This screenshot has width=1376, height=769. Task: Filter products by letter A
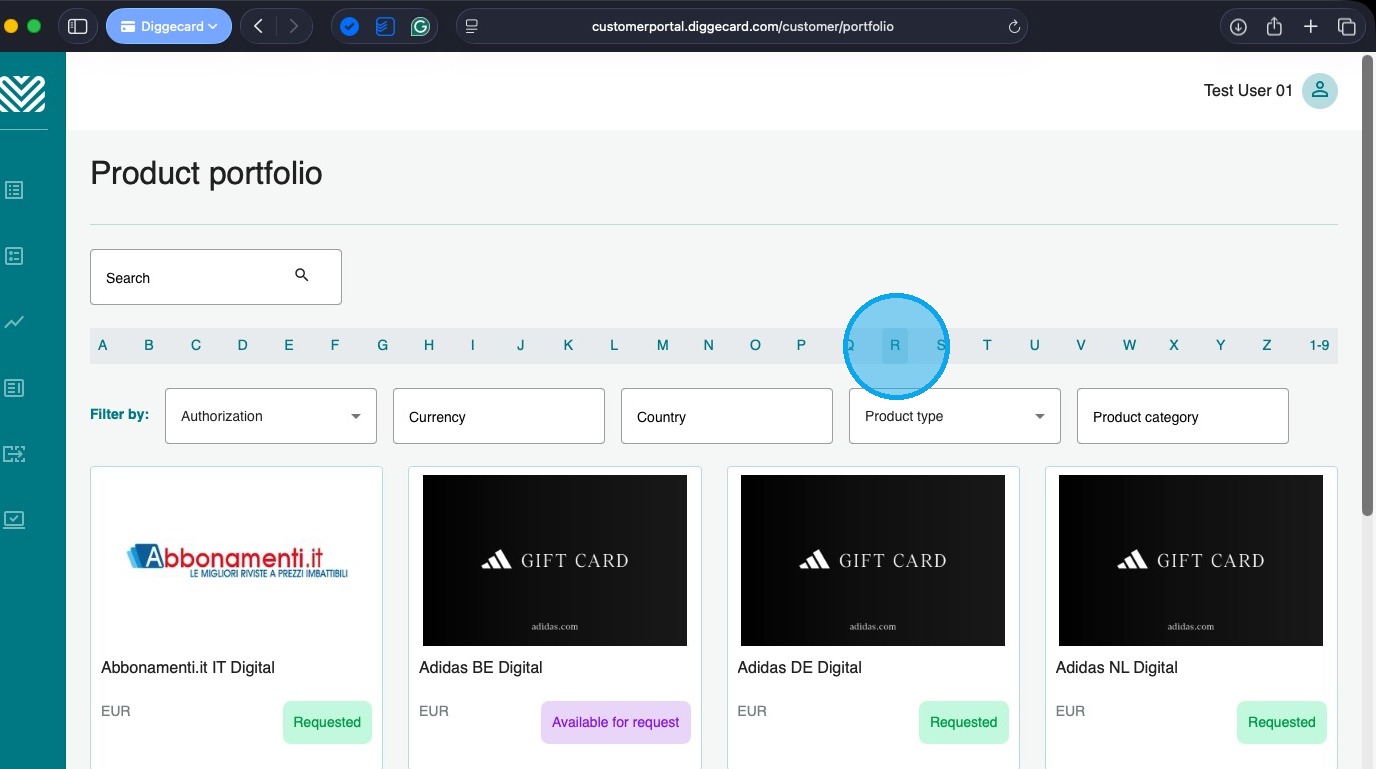(x=103, y=346)
